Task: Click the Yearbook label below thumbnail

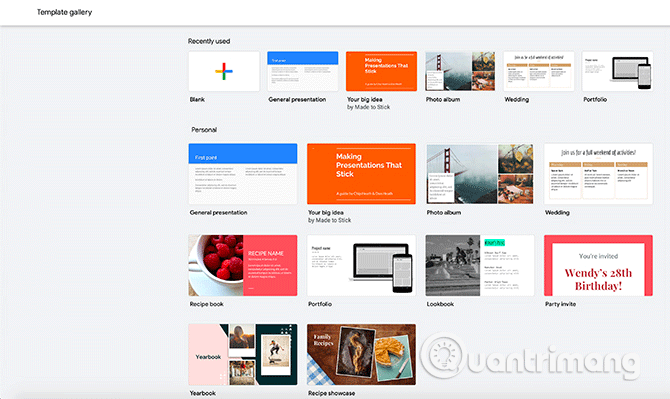Action: click(x=203, y=393)
